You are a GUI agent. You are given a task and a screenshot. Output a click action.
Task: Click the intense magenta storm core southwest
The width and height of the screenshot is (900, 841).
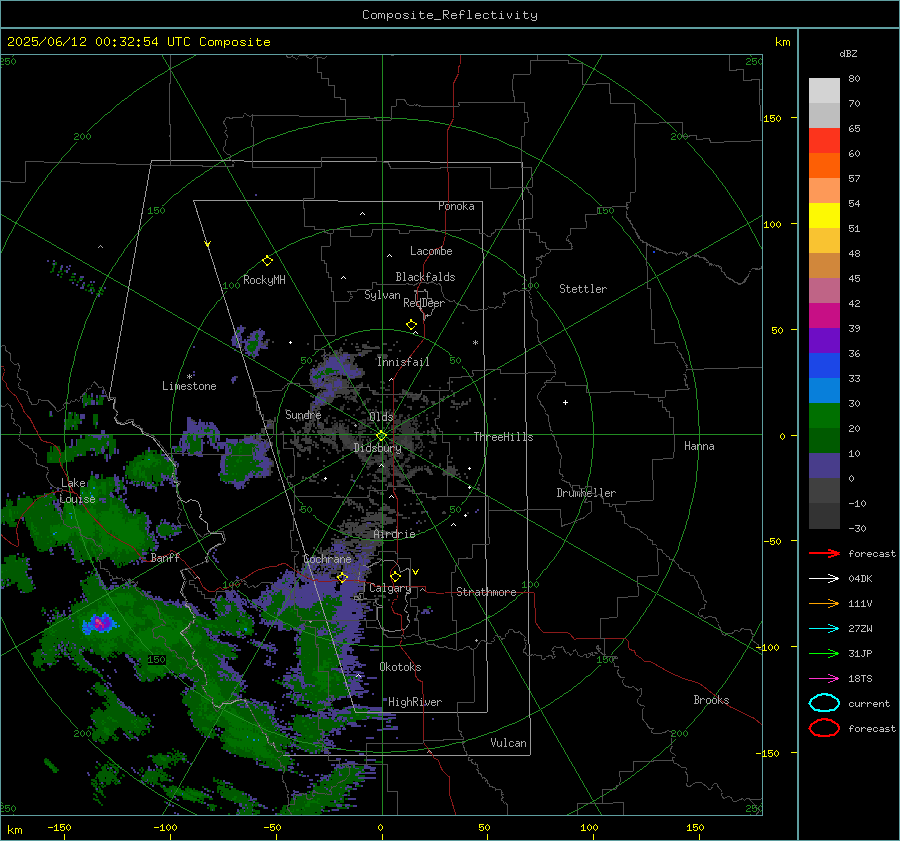pos(100,623)
